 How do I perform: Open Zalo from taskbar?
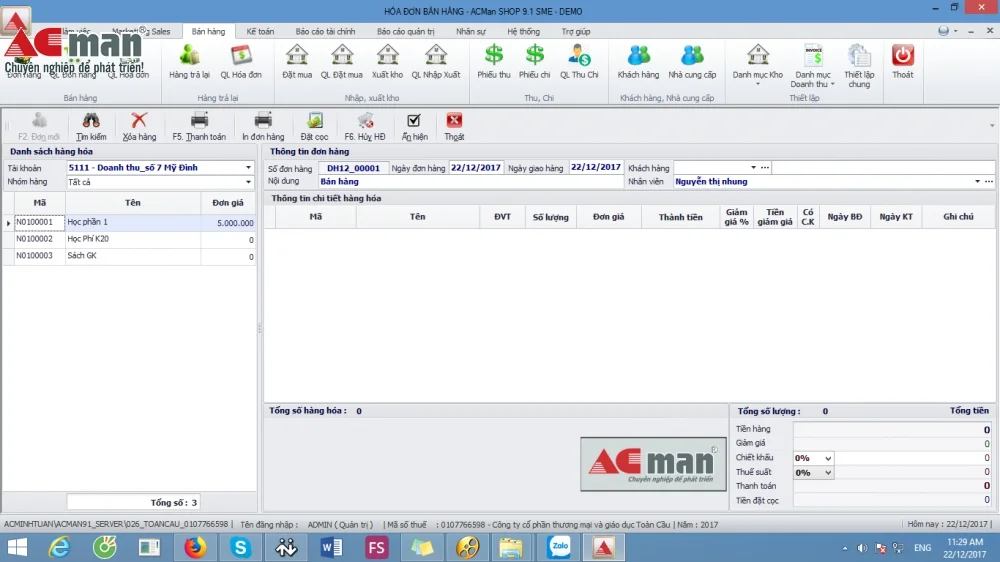pos(559,547)
